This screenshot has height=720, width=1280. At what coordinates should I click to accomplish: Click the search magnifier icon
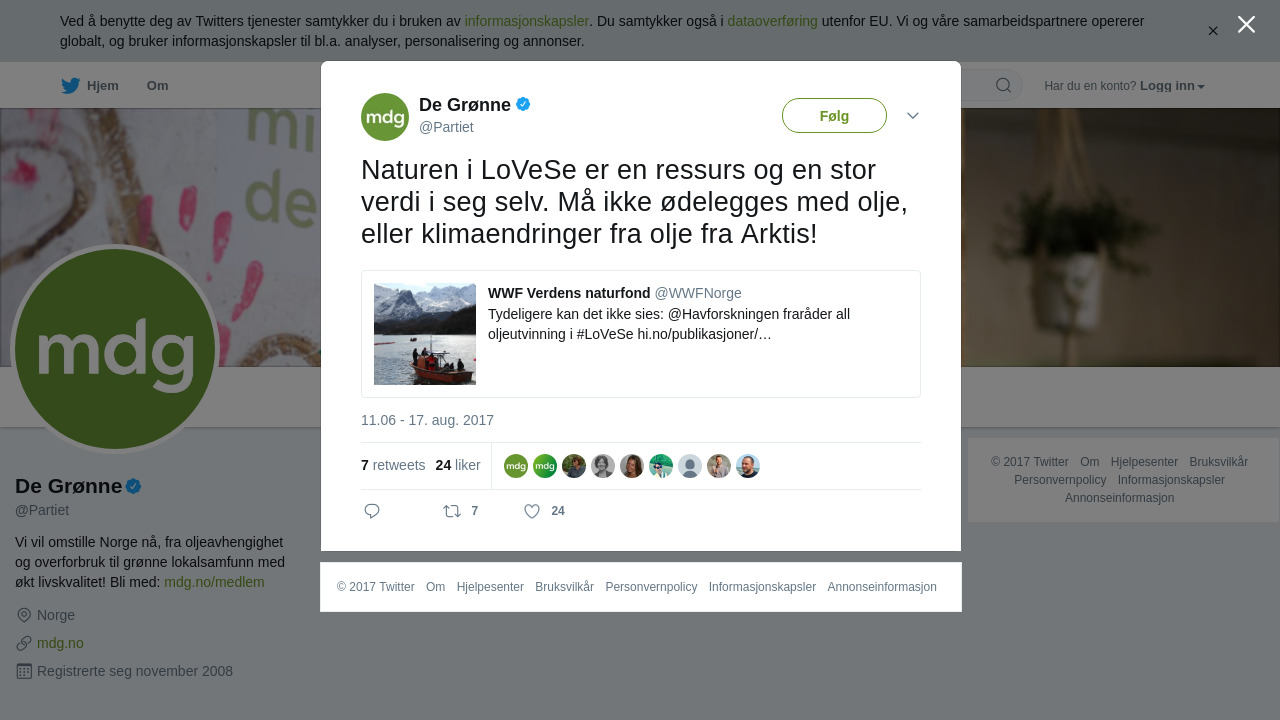click(1003, 85)
